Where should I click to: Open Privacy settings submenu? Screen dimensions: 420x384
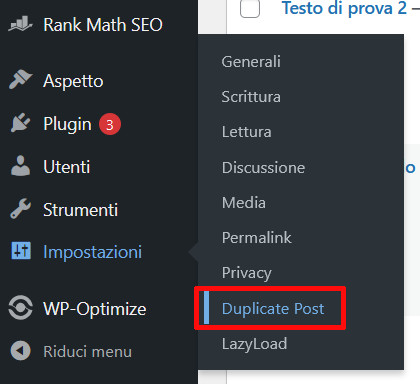point(247,273)
